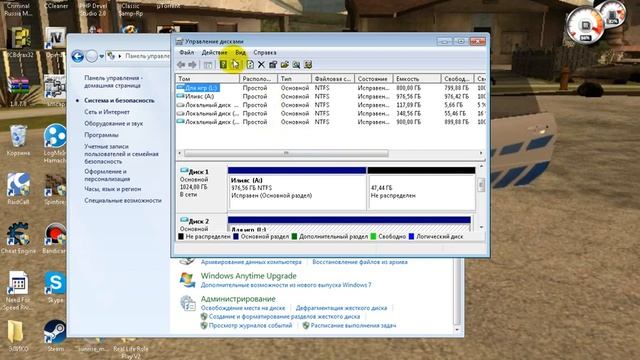Click Расписание выполнения задач link
This screenshot has width=640, height=360.
coord(353,326)
